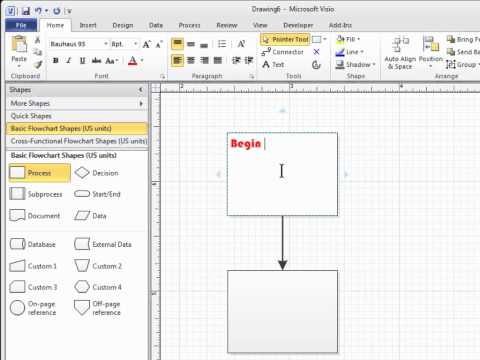
Task: Open the 8pt font size dropdown
Action: [x=135, y=44]
